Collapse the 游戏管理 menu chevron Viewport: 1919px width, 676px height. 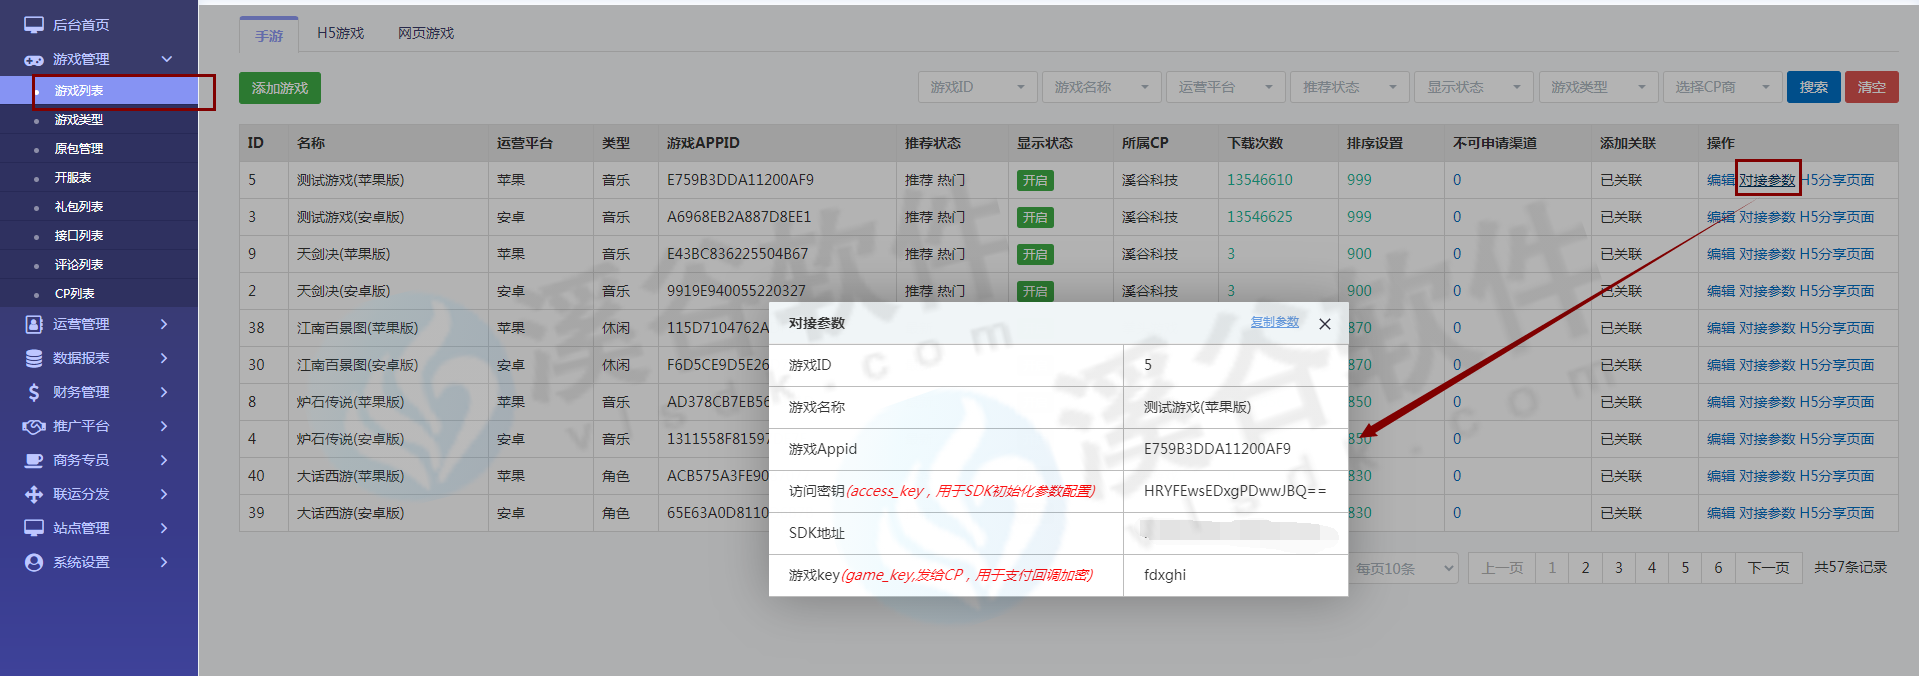[167, 59]
